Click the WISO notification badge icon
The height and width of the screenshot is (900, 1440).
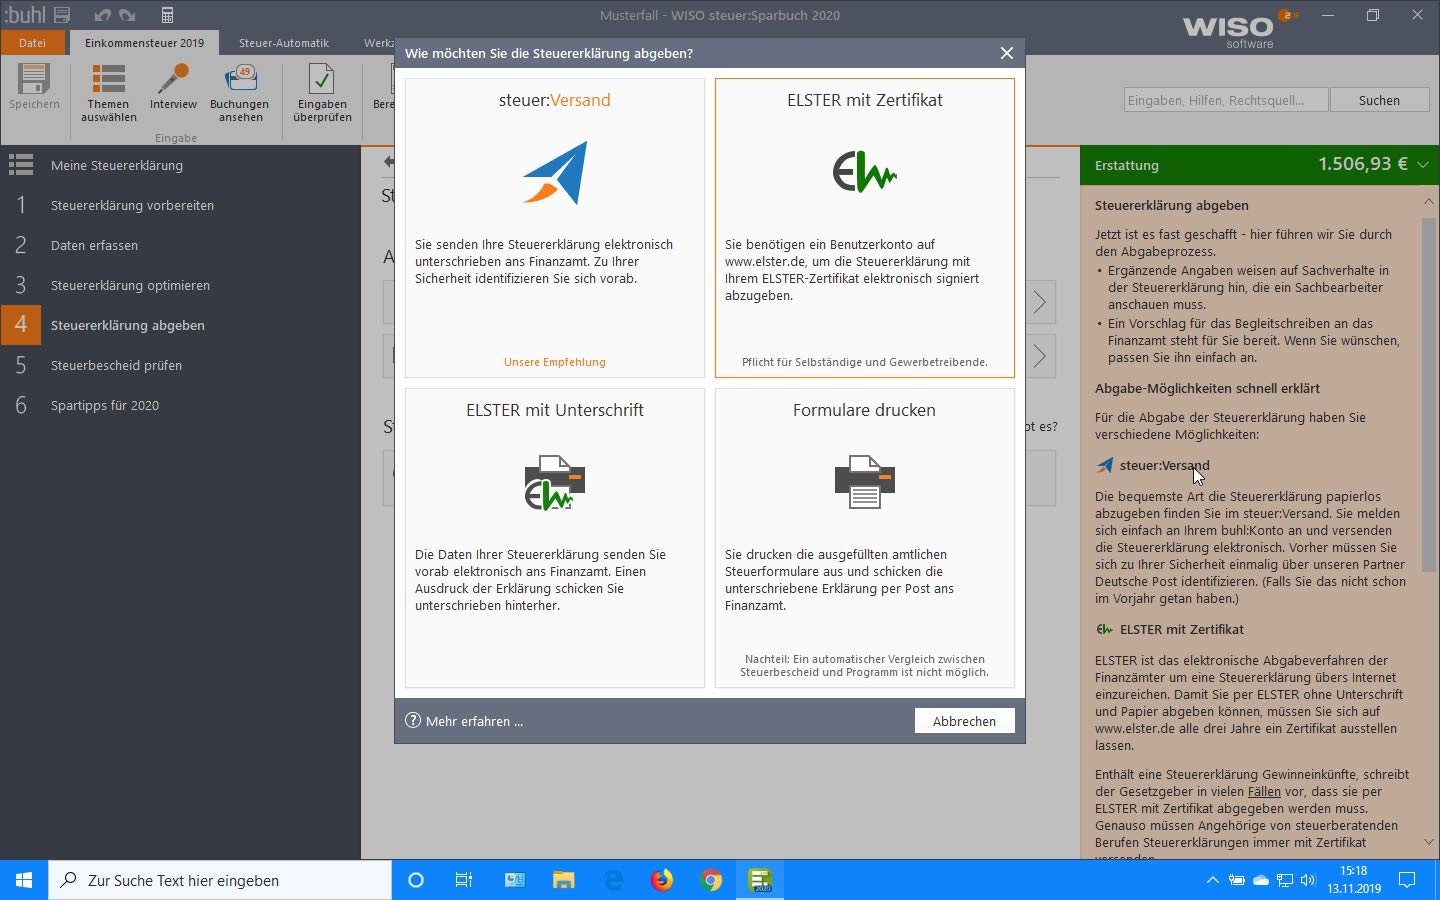point(1290,15)
